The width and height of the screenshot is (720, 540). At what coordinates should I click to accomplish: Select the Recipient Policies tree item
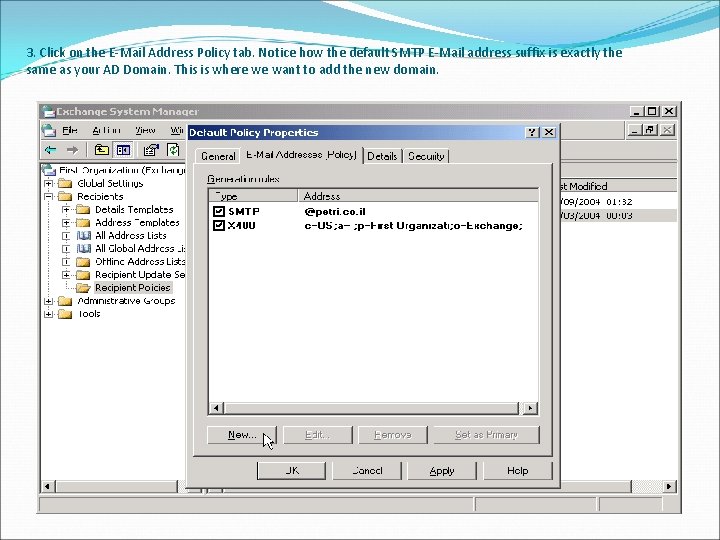(133, 288)
